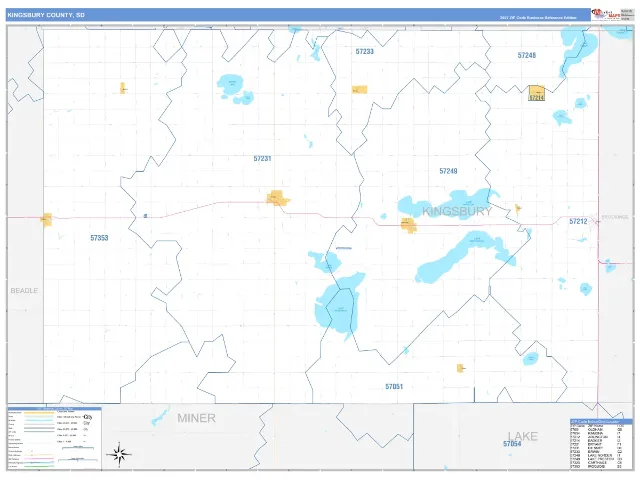
Task: Click the yellow city area on Beadle border
Action: click(x=47, y=220)
